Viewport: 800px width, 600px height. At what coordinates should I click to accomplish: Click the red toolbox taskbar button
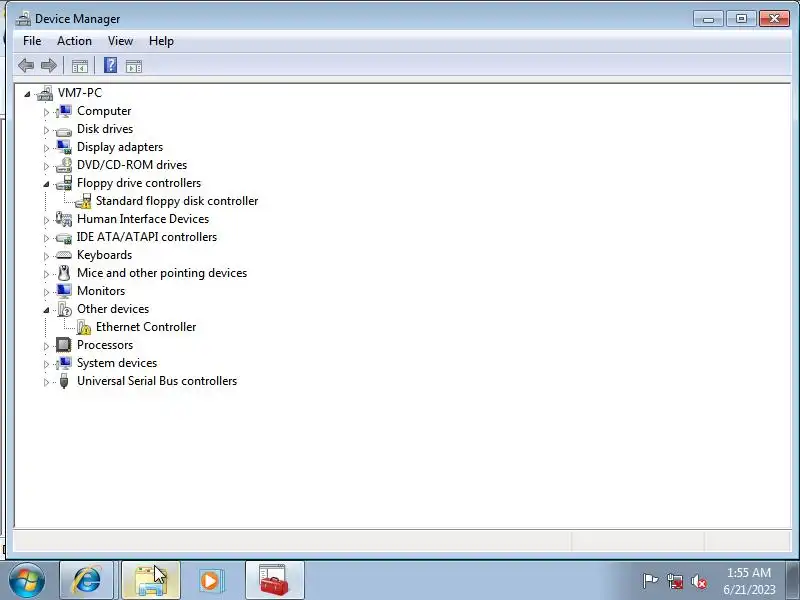(x=274, y=580)
